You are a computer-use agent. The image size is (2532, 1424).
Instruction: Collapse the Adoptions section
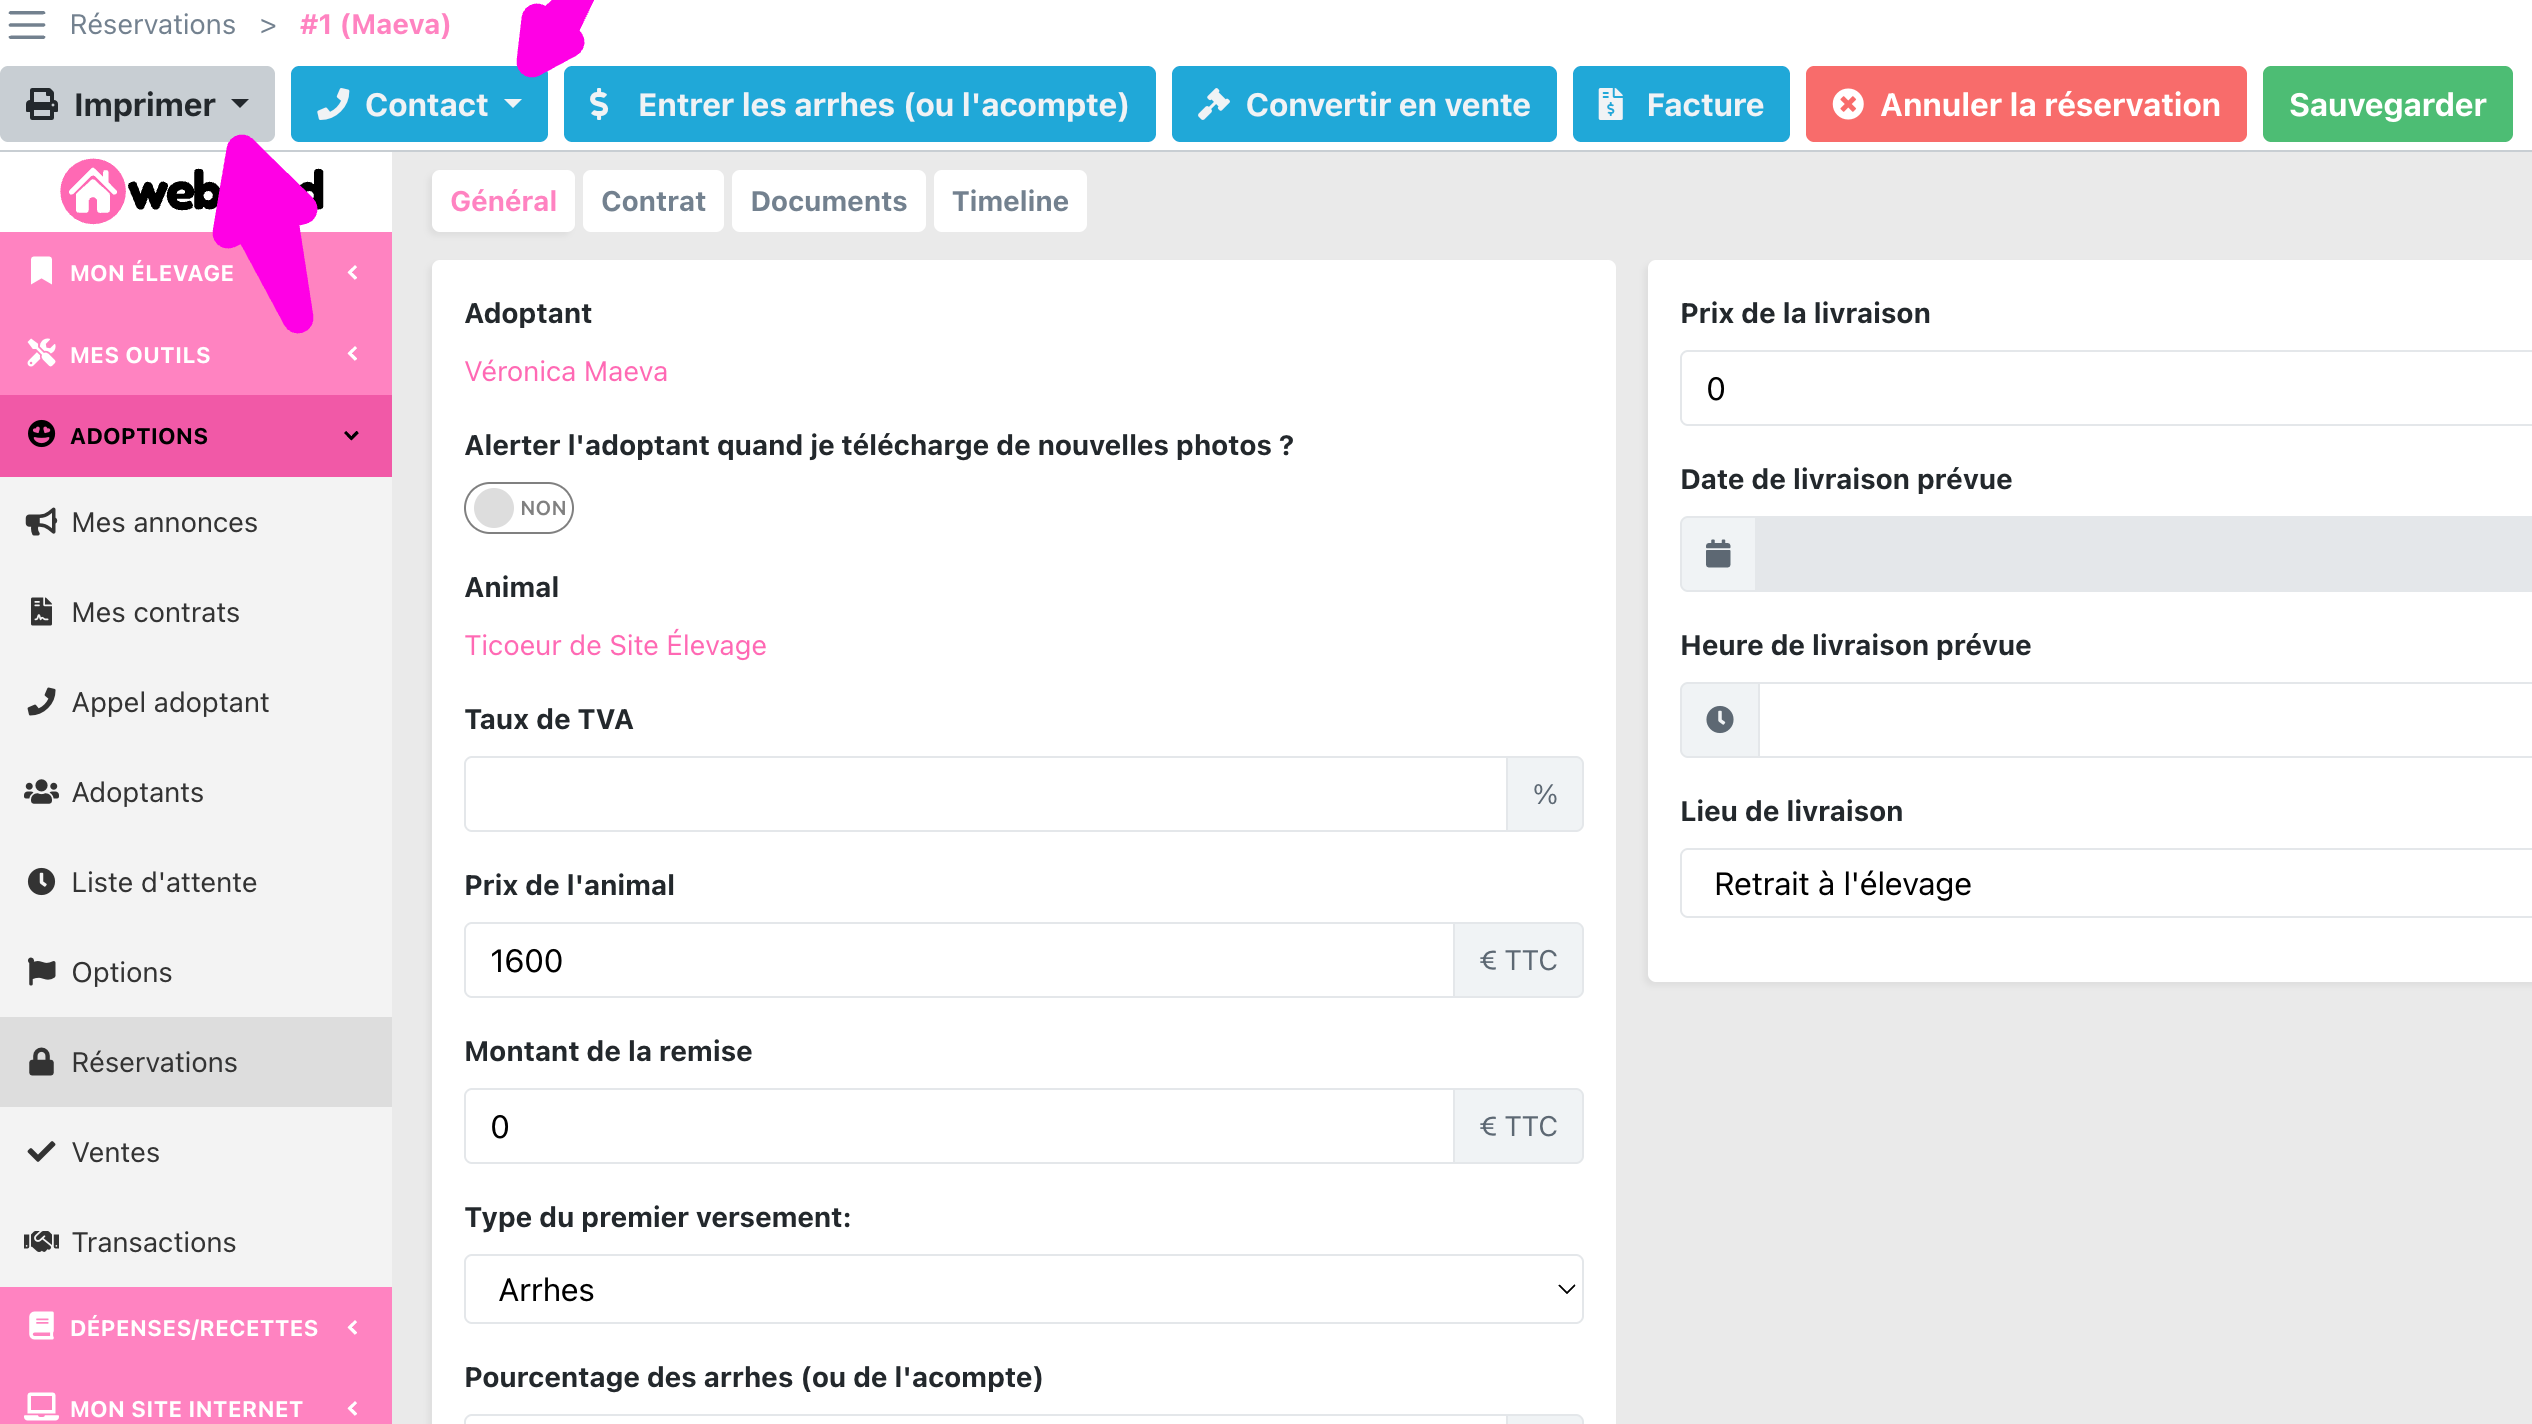351,435
